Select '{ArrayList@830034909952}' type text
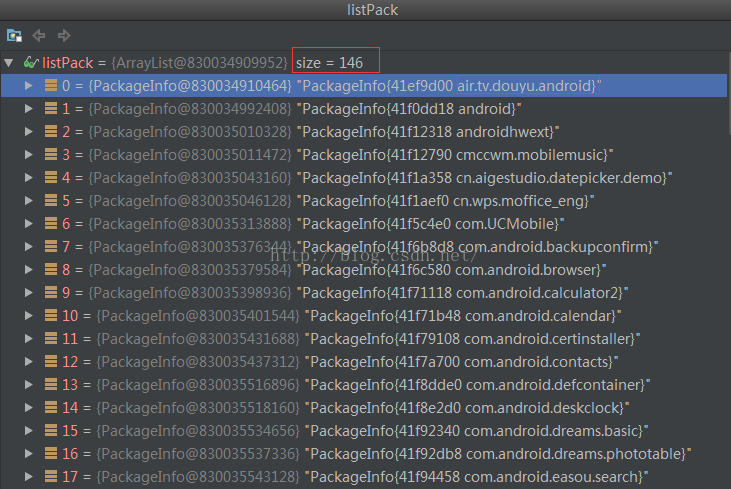 click(199, 62)
